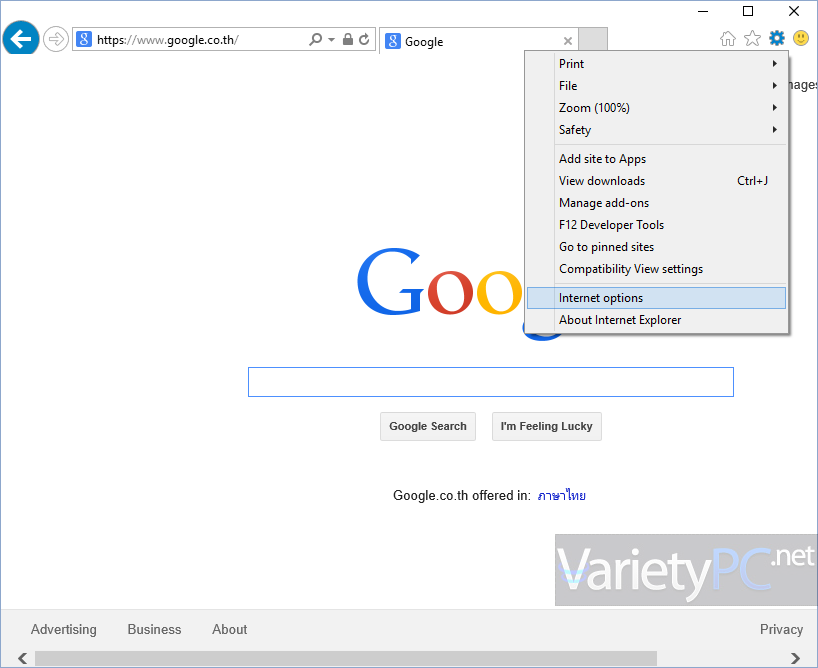This screenshot has height=668, width=818.
Task: Expand the Print submenu
Action: pyautogui.click(x=656, y=64)
